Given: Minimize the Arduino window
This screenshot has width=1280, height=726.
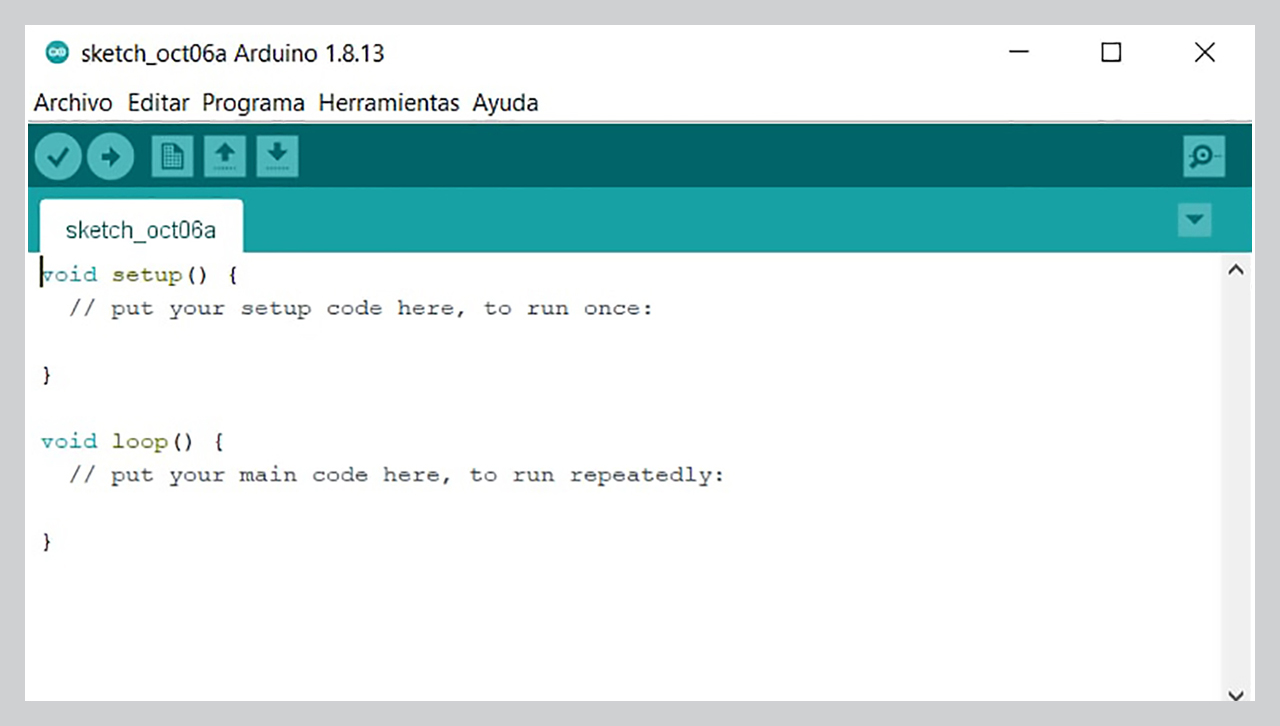Looking at the screenshot, I should [1019, 52].
